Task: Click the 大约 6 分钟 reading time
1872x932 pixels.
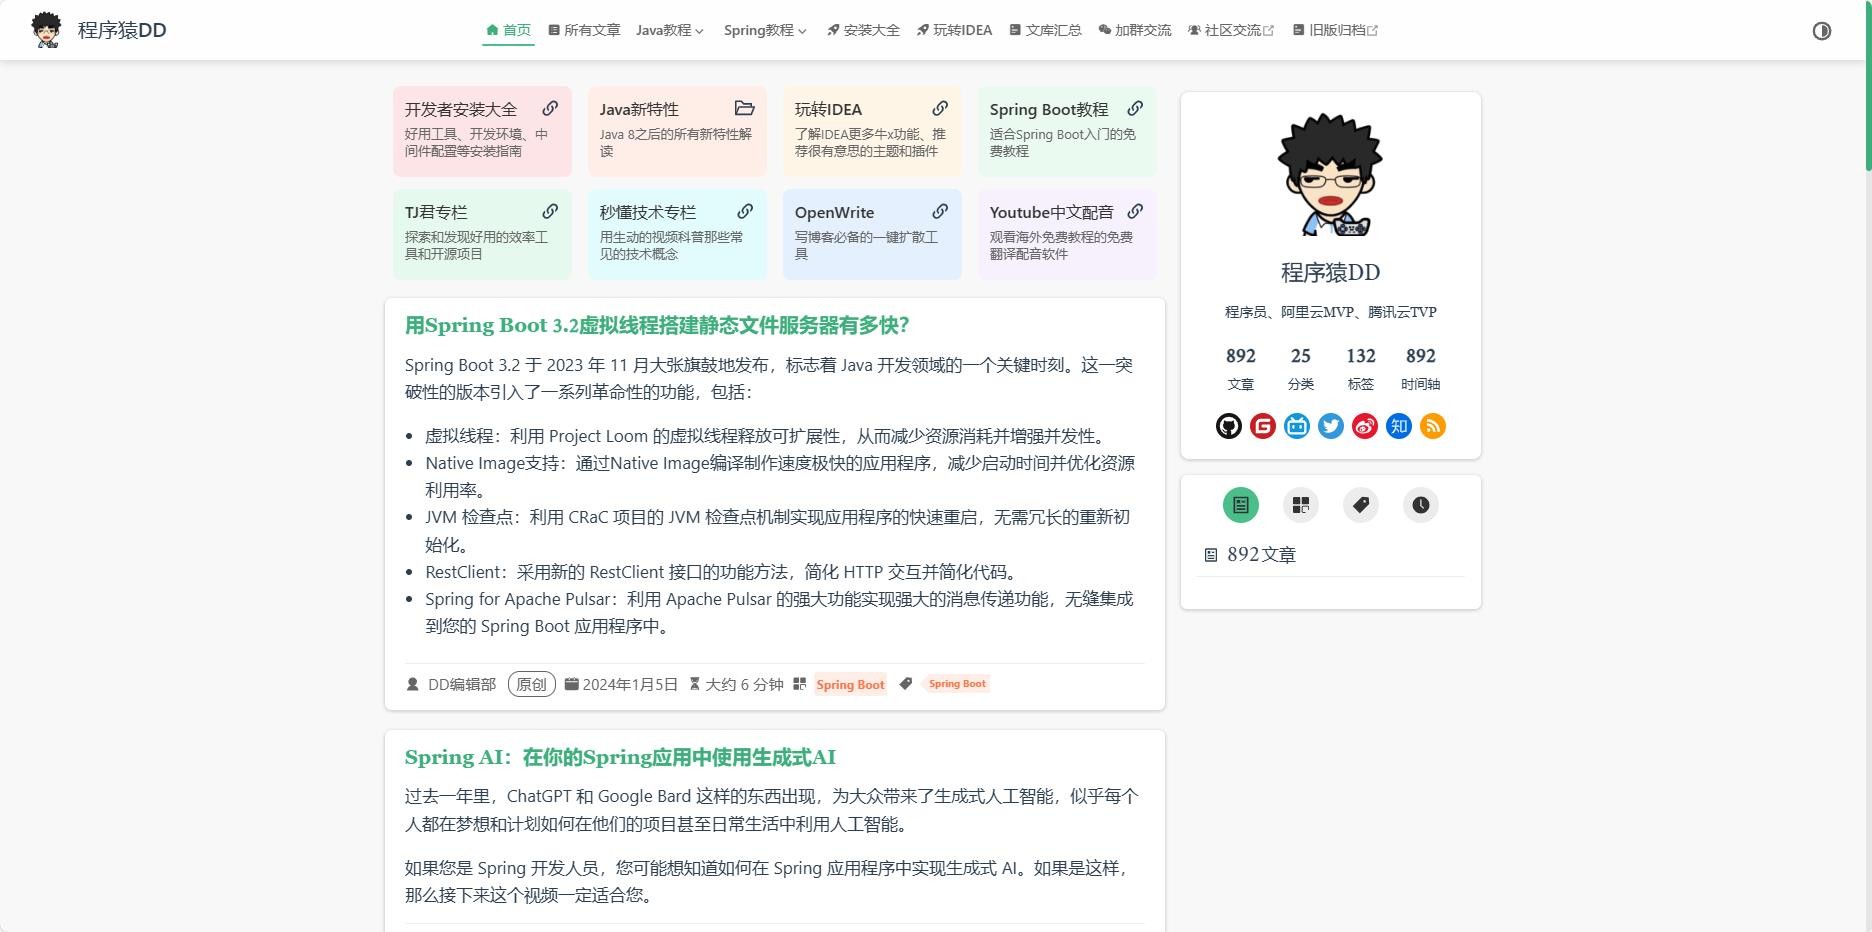Action: coord(744,684)
